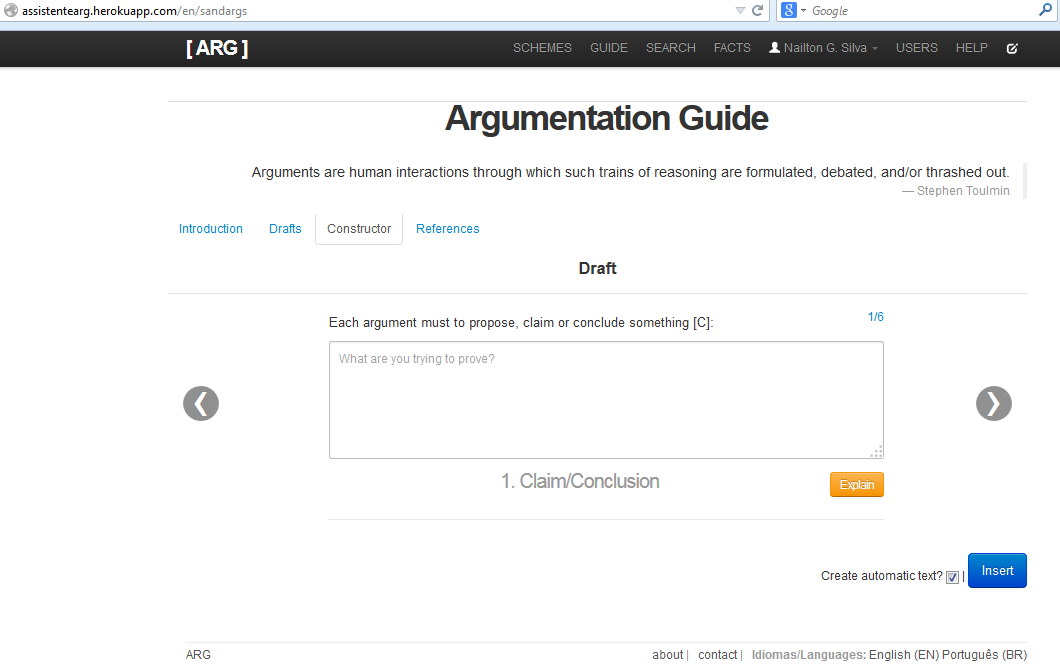Viewport: 1060px width, 670px height.
Task: Toggle the Create automatic text checkbox
Action: point(952,577)
